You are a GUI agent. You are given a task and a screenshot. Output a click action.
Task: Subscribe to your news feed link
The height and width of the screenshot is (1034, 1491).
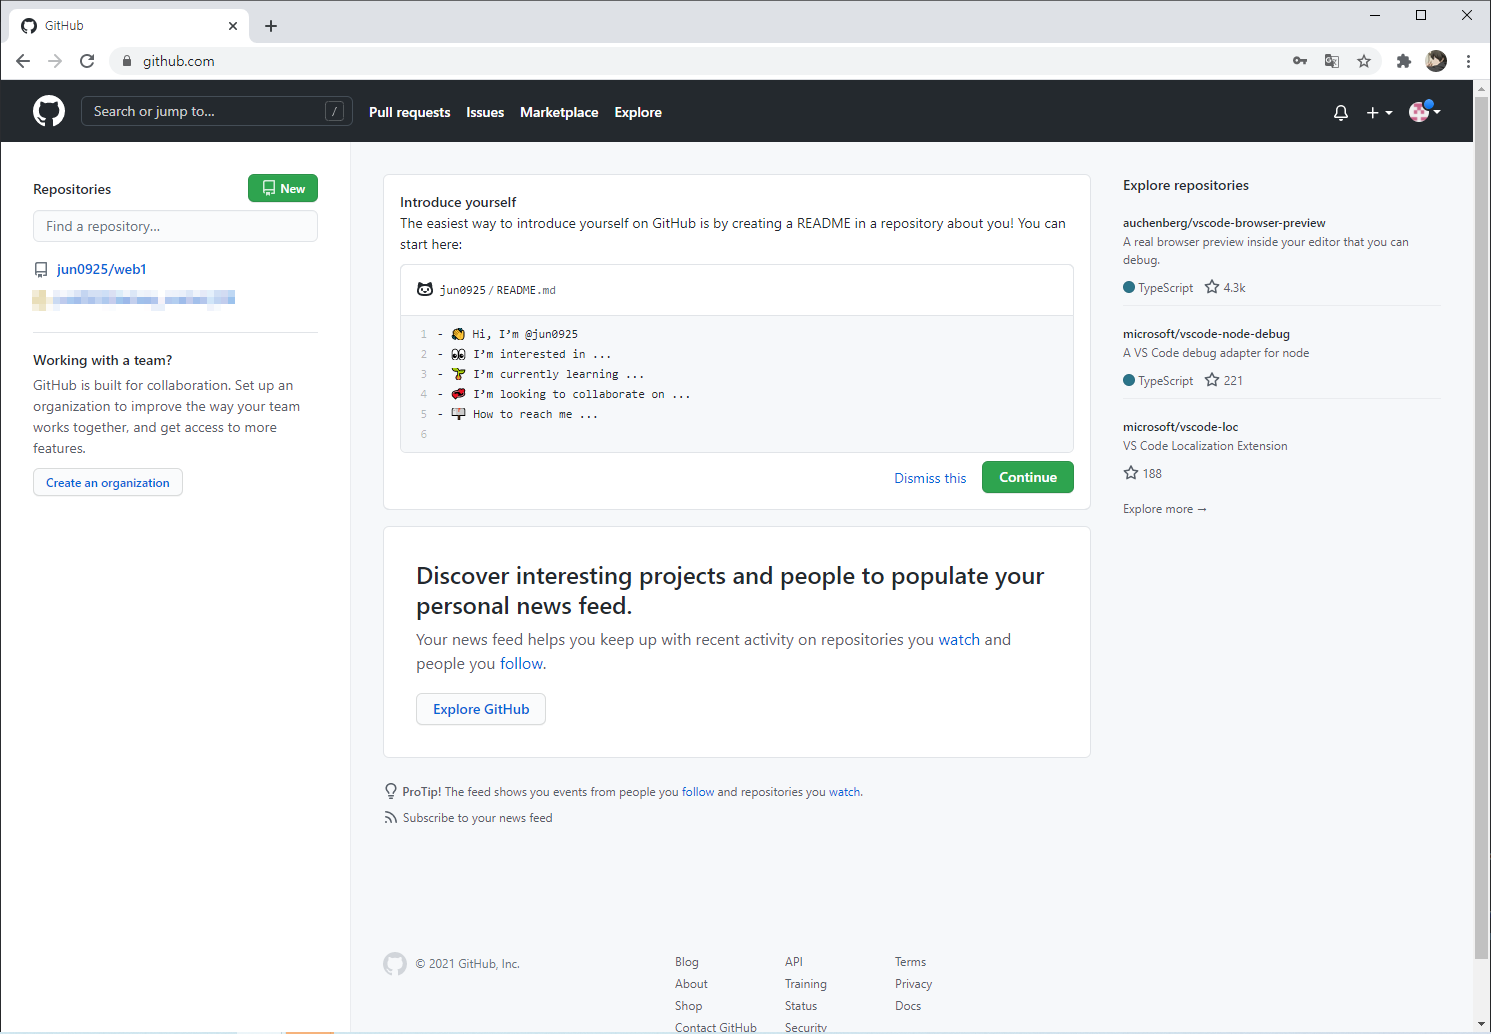[x=477, y=818]
